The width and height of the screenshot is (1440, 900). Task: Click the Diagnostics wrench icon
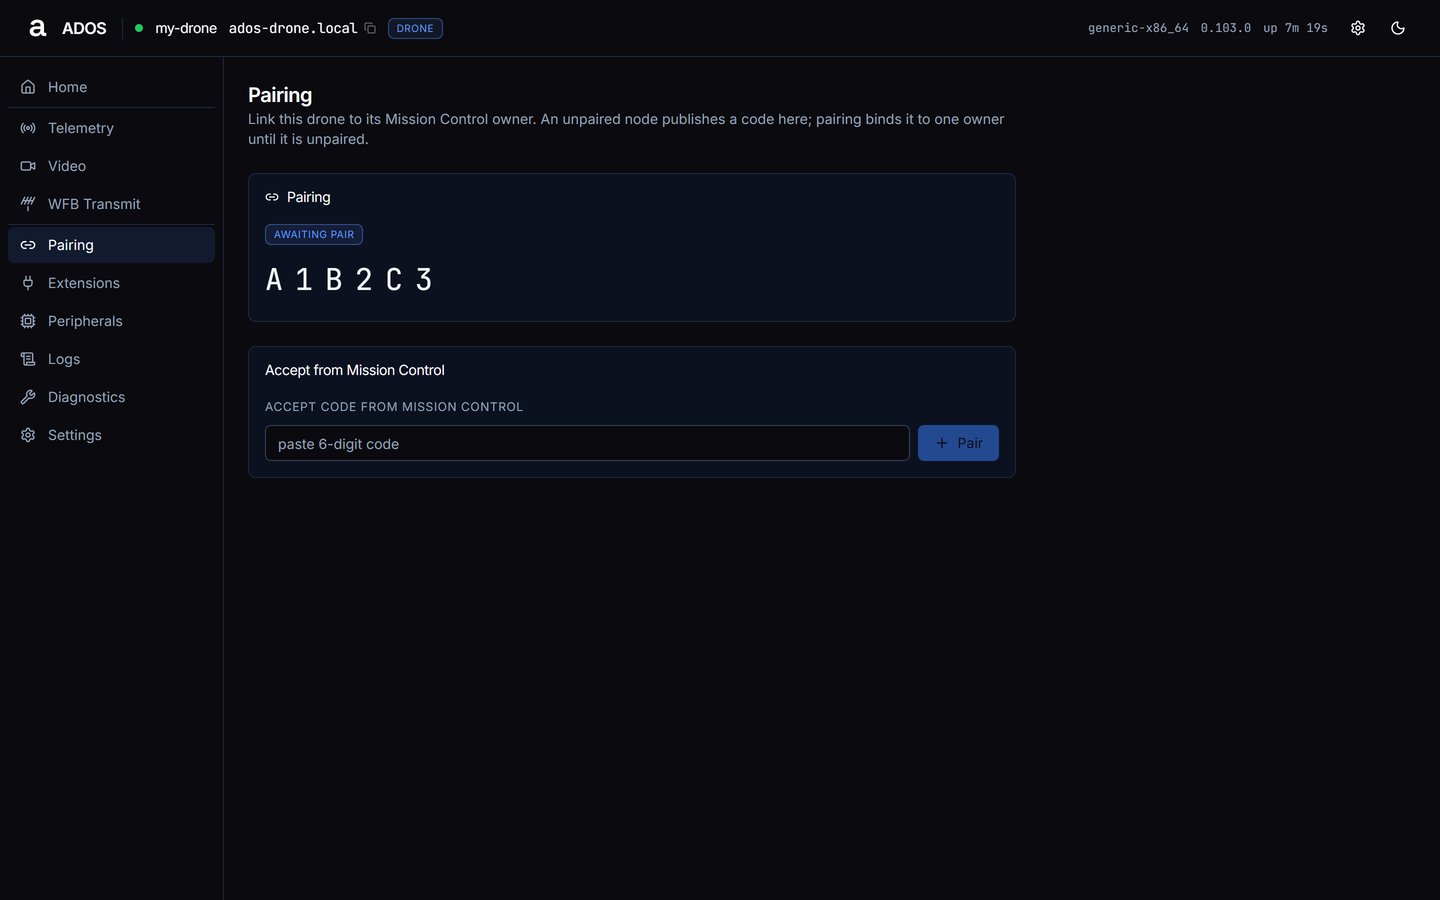click(28, 397)
